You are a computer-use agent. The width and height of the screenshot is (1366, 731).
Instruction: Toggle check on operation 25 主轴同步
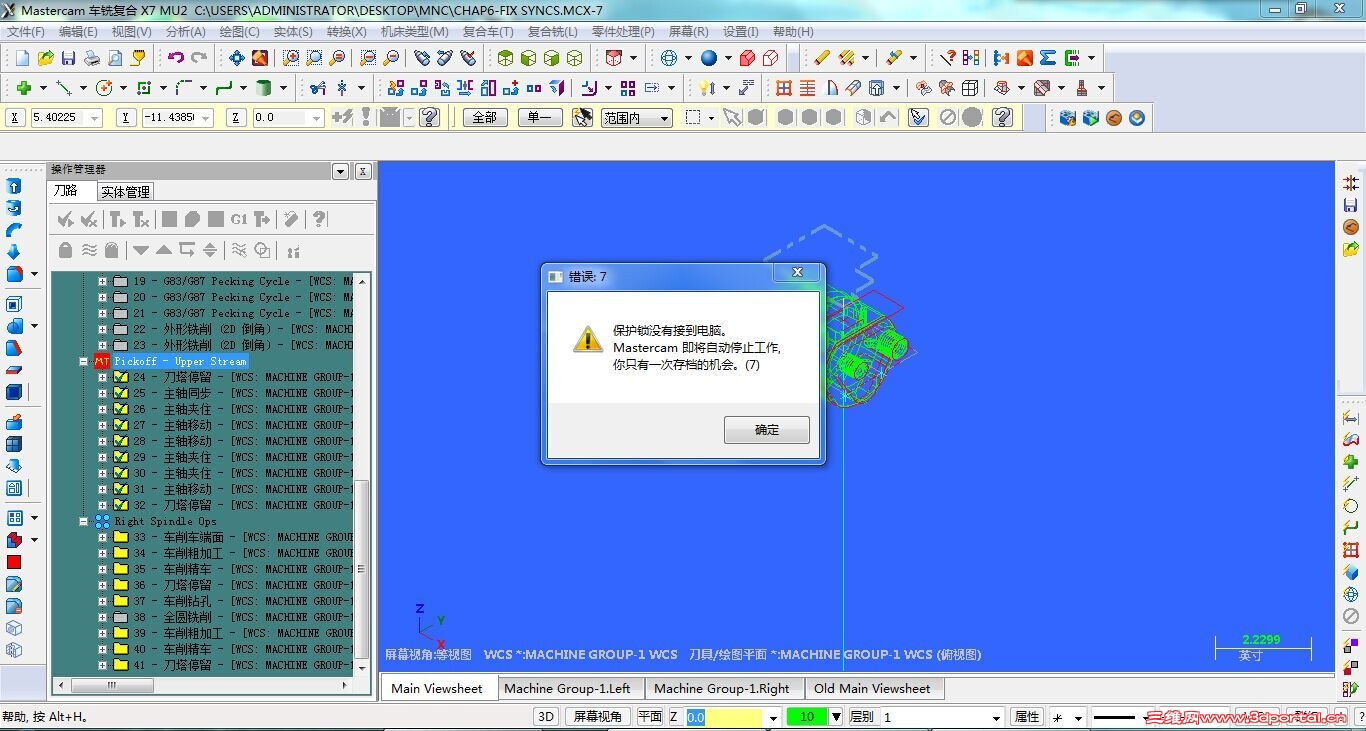coord(121,393)
